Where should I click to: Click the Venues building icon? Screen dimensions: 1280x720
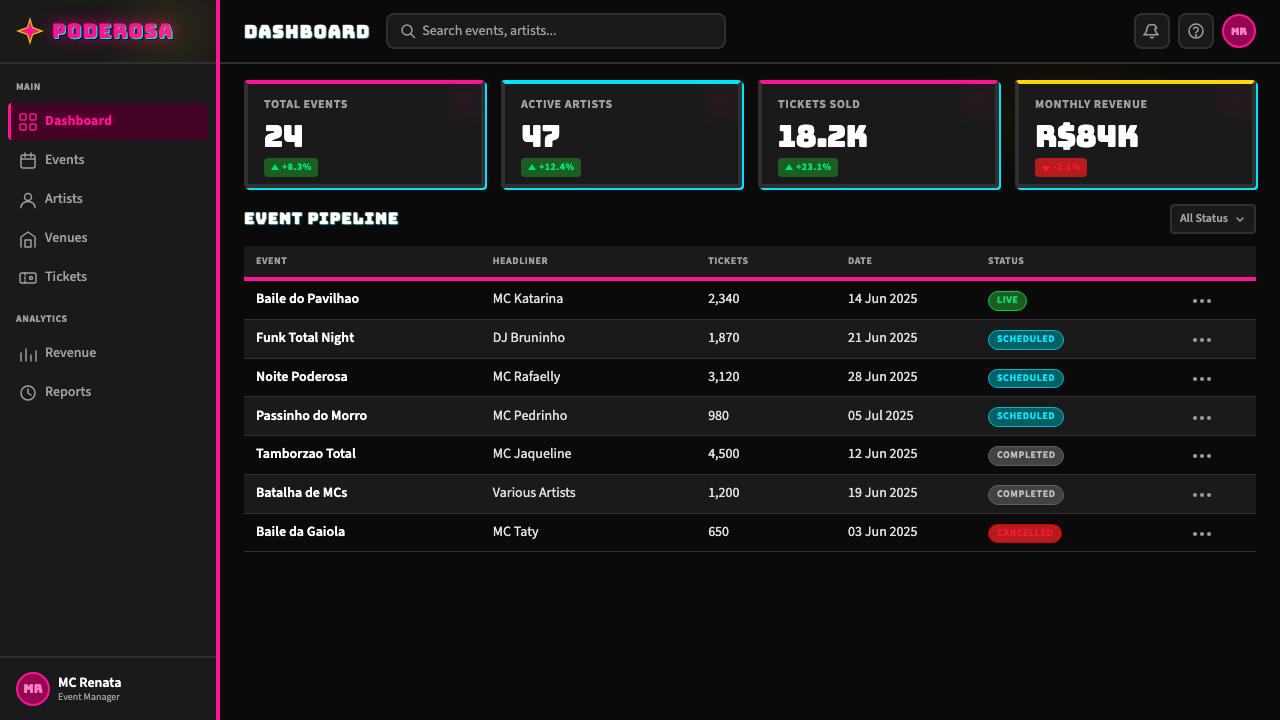[x=28, y=238]
